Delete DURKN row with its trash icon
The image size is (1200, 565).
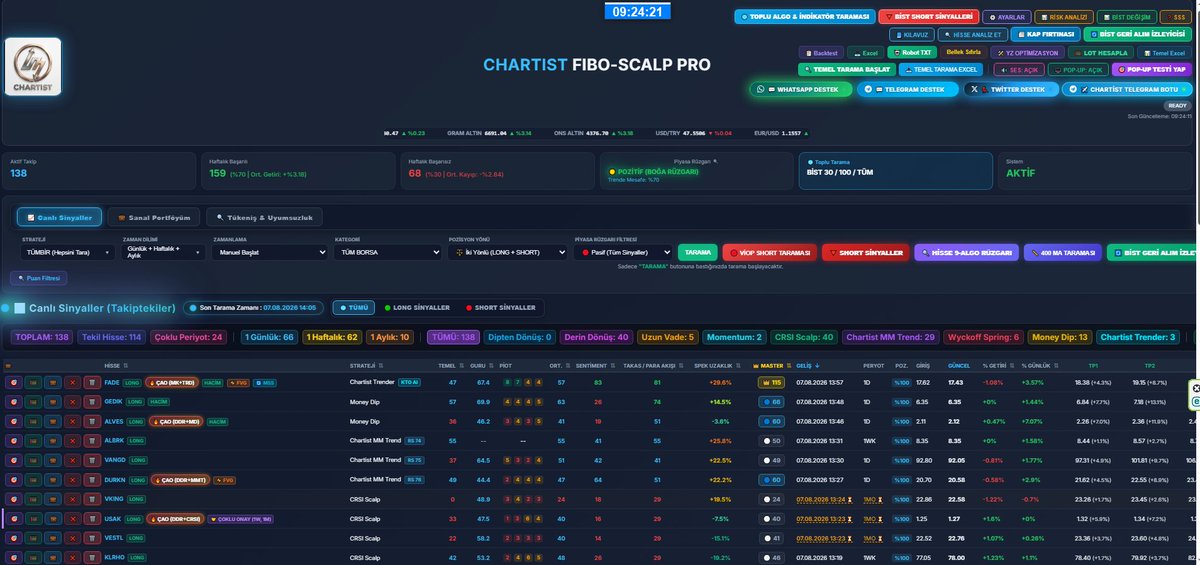(x=91, y=479)
